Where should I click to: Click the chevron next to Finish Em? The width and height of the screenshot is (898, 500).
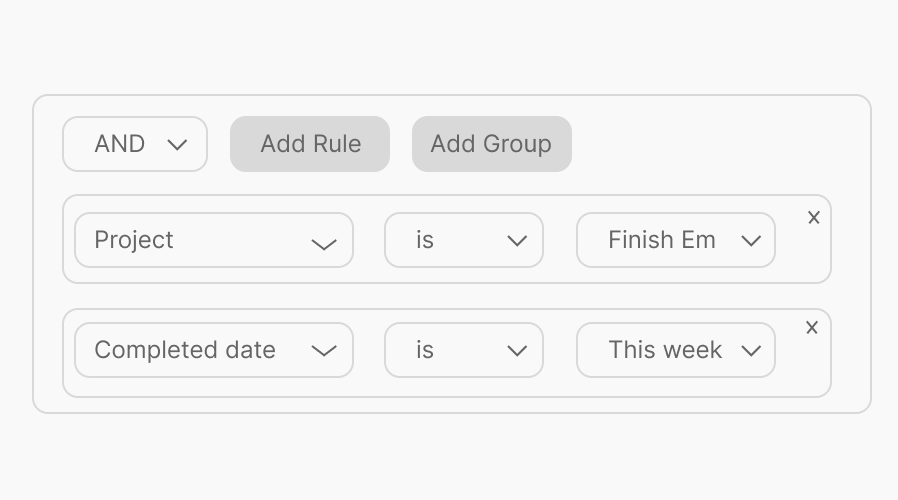750,241
